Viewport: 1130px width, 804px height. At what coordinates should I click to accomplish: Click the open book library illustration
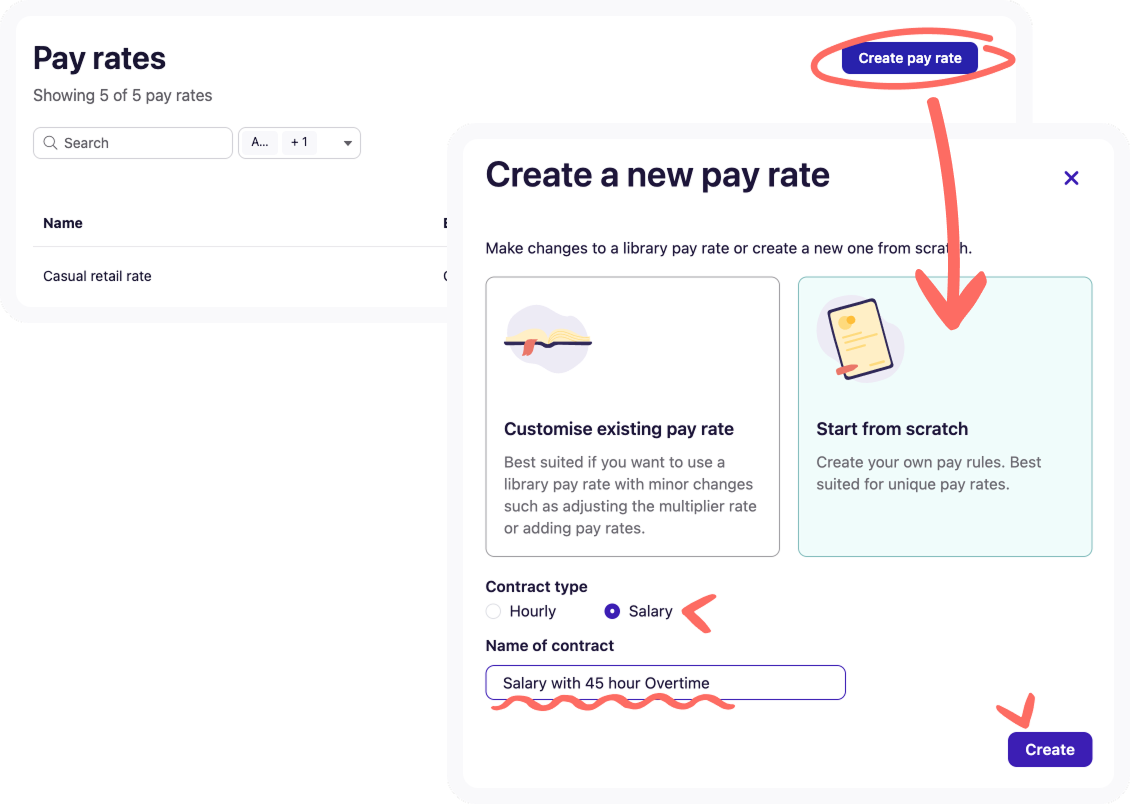click(x=547, y=339)
